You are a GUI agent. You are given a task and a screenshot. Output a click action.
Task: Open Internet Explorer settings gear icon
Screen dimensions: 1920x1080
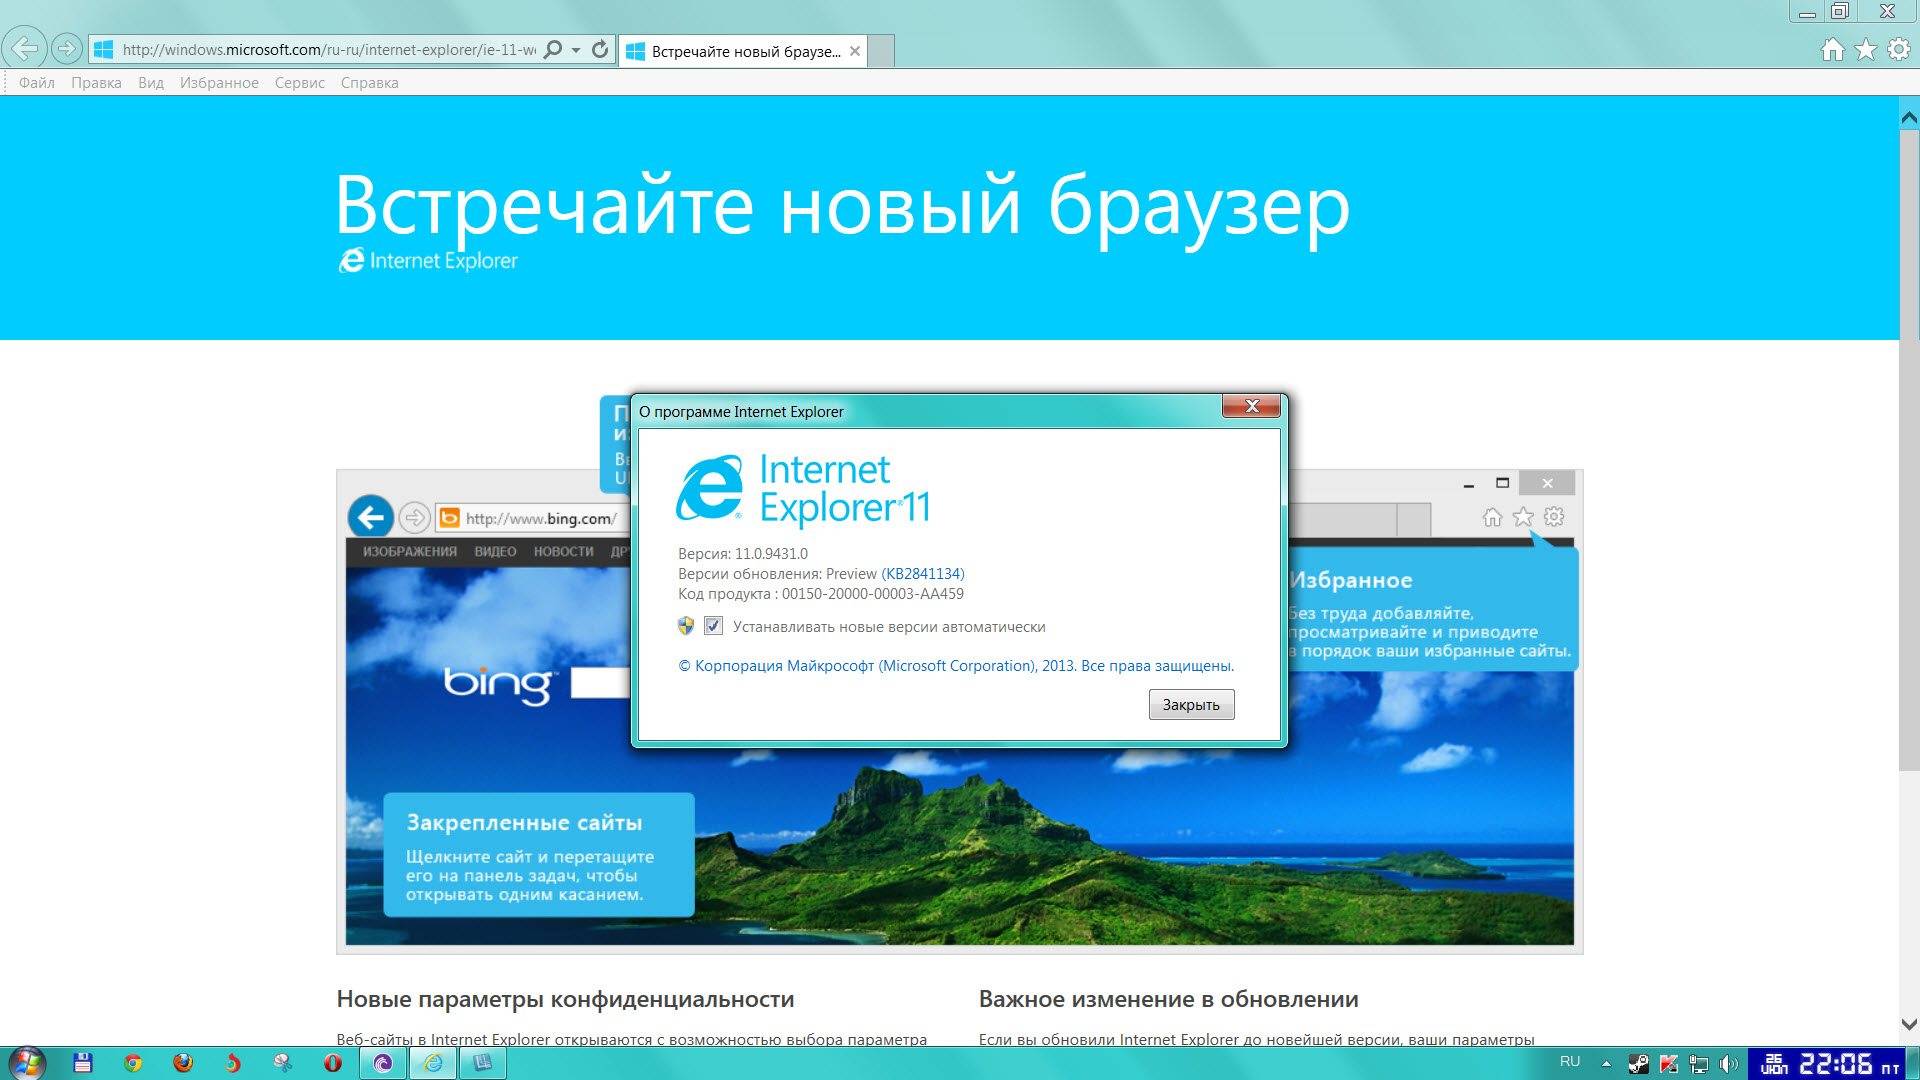(x=1896, y=50)
